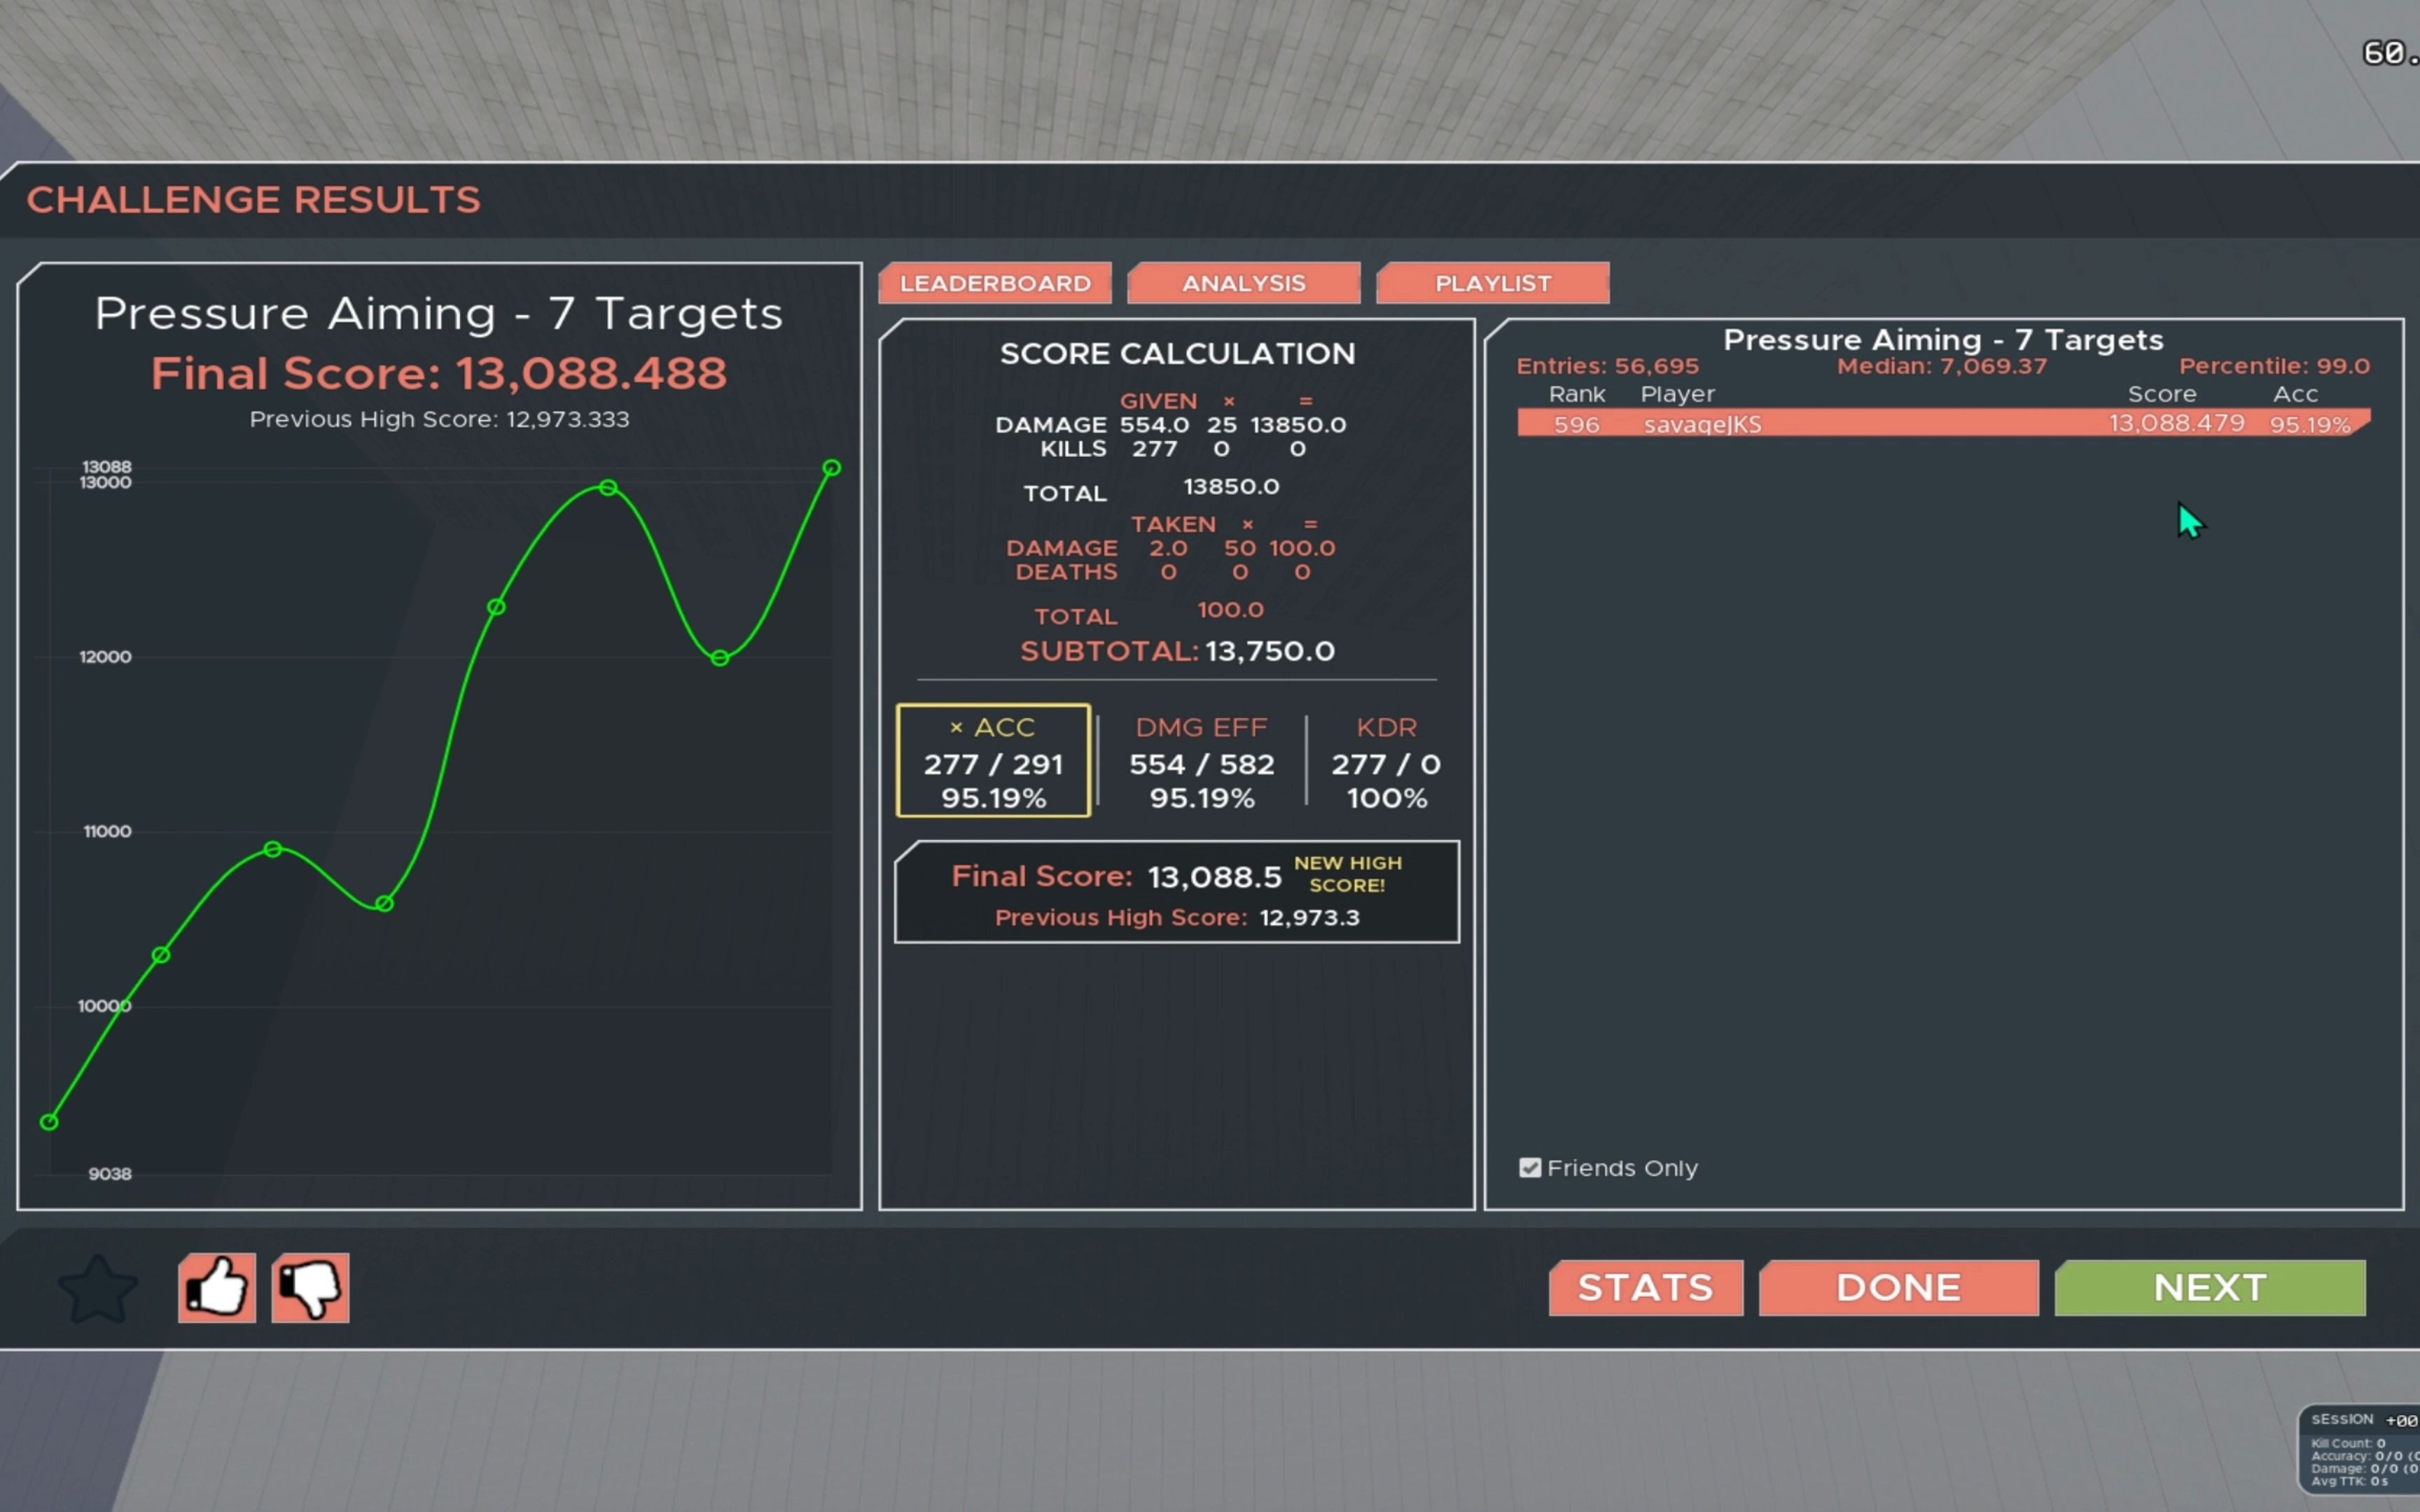Viewport: 2420px width, 1512px height.
Task: Click the 'SCORE CALCULATION' heading
Action: 1177,353
